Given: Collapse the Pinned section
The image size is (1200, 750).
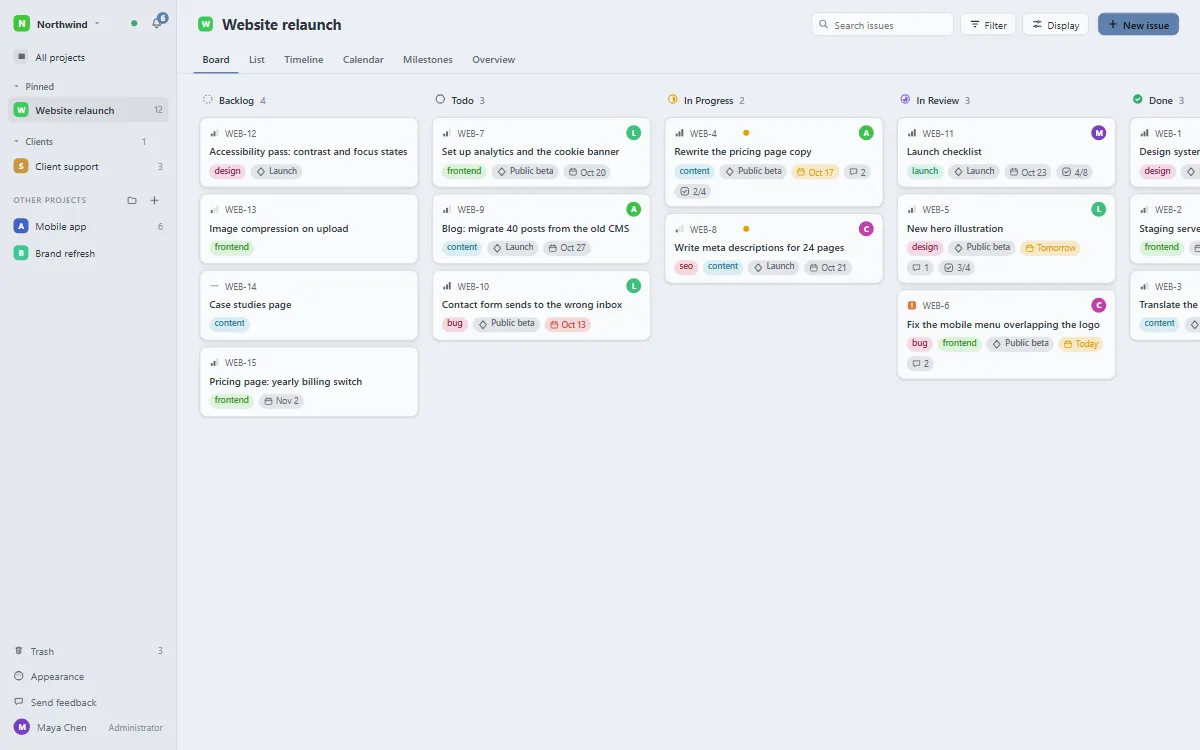Looking at the screenshot, I should coord(34,87).
